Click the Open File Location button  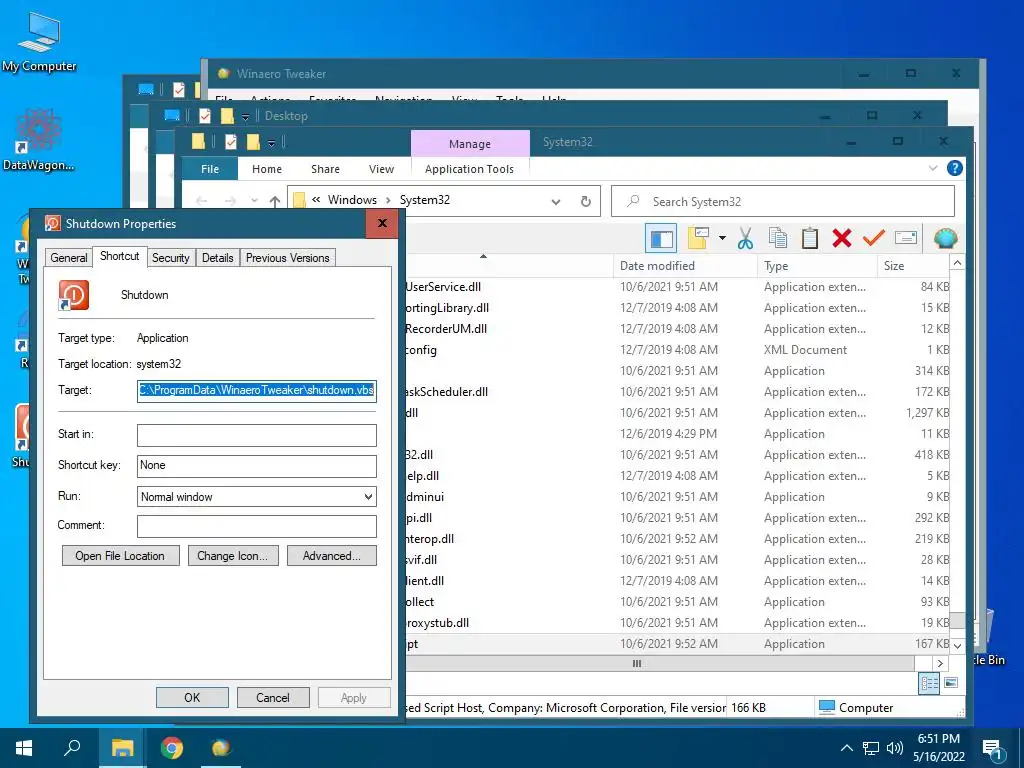(120, 556)
